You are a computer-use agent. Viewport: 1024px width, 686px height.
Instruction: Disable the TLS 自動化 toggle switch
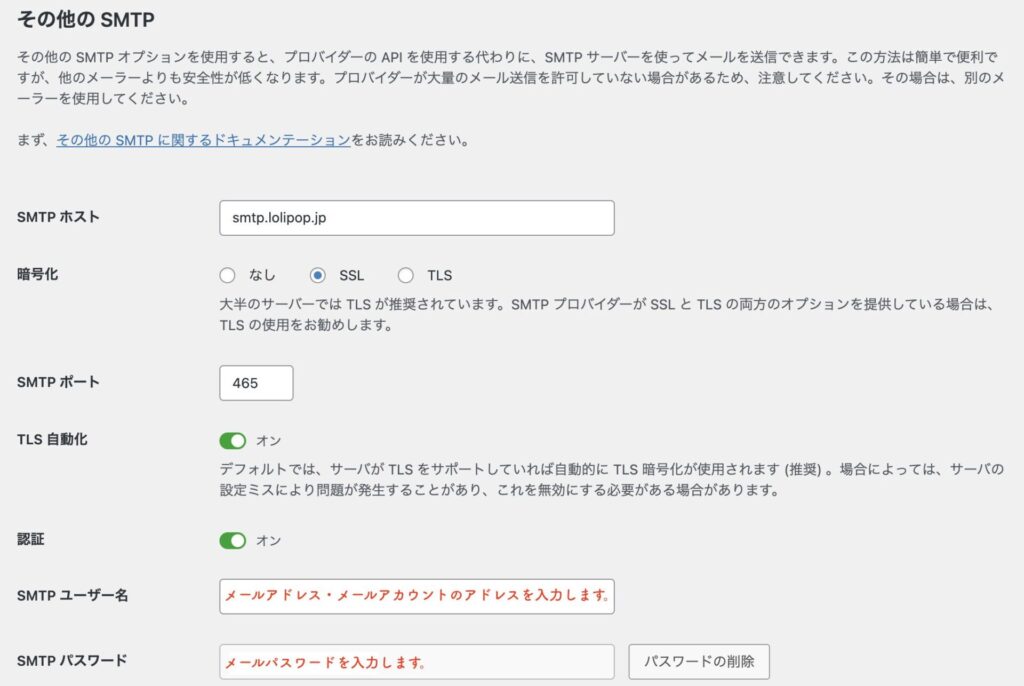click(233, 441)
